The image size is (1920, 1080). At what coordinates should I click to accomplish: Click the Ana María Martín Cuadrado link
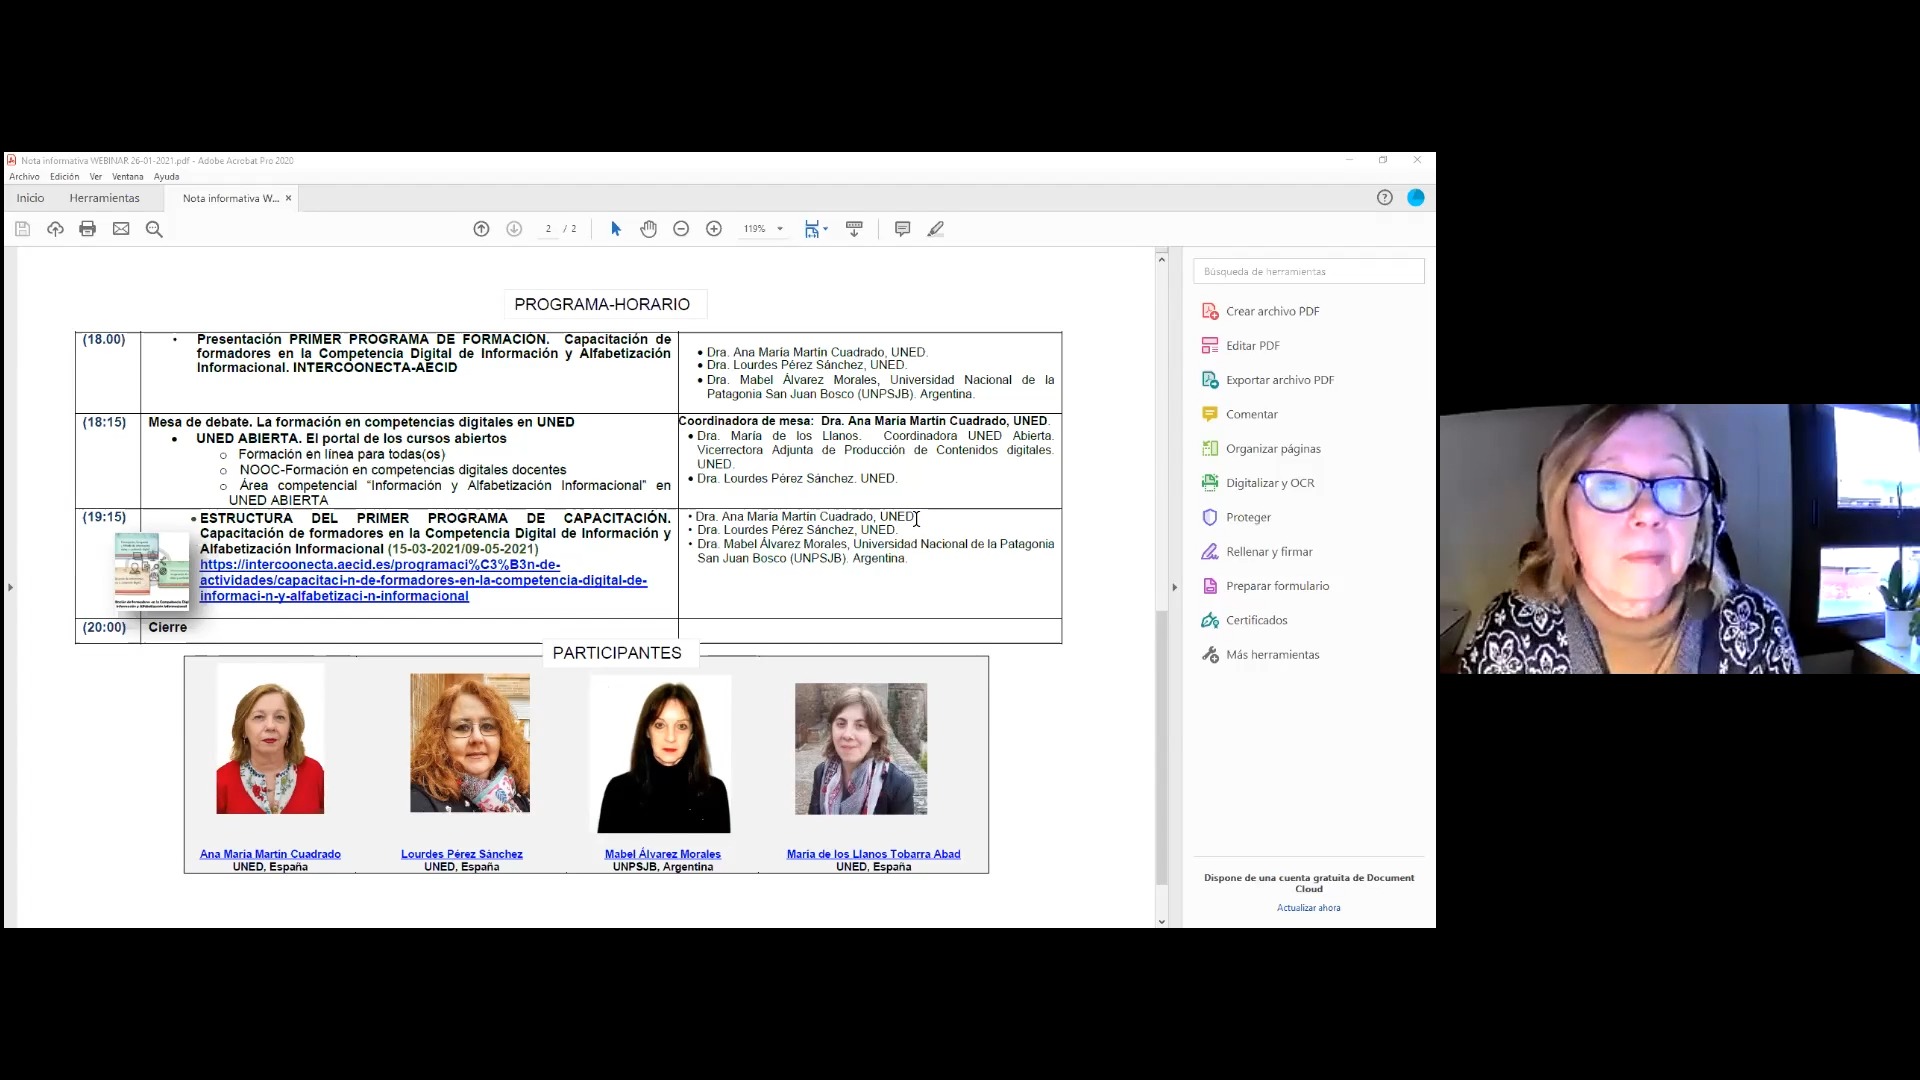pyautogui.click(x=270, y=854)
